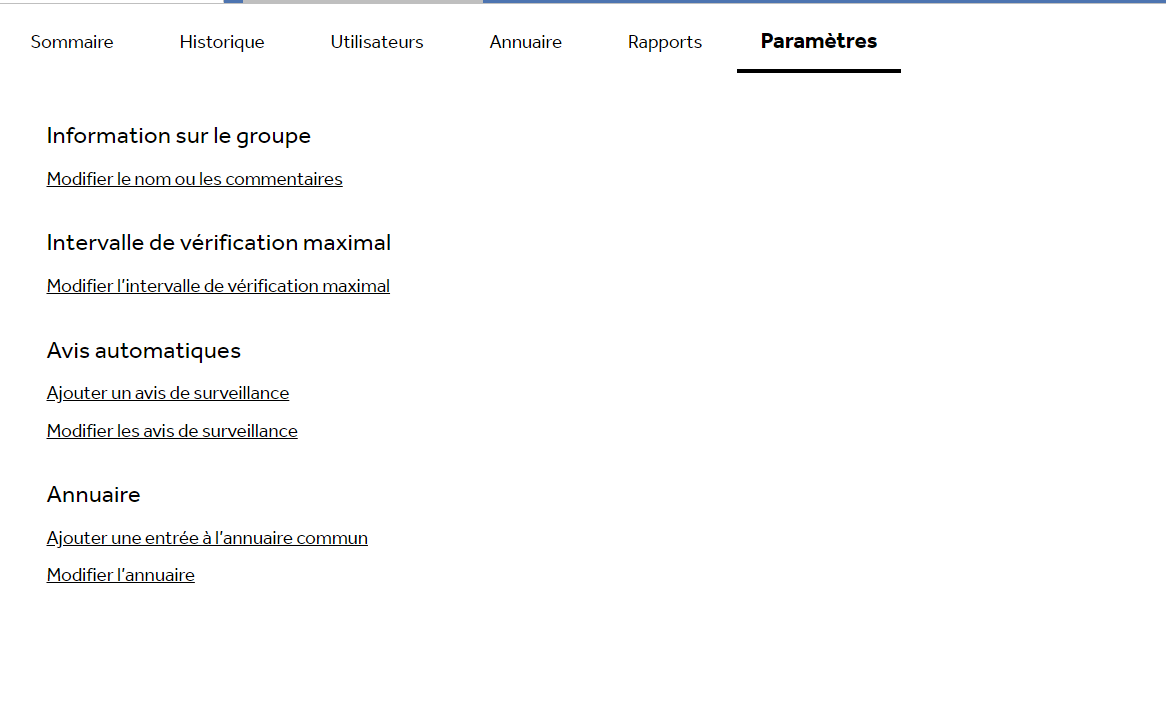This screenshot has width=1166, height=717.
Task: Click the 'Intervalle de vérification maximal' heading
Action: click(218, 243)
